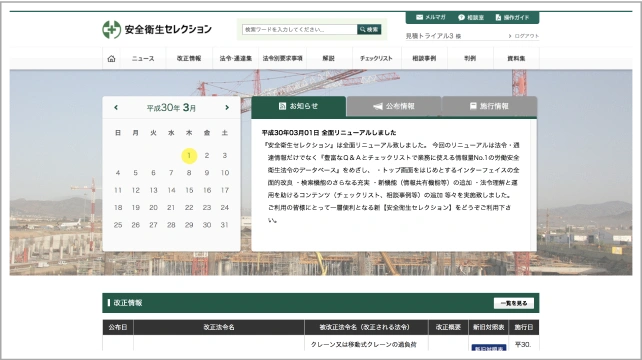The image size is (642, 360).
Task: Click the 検索 search button
Action: point(369,29)
